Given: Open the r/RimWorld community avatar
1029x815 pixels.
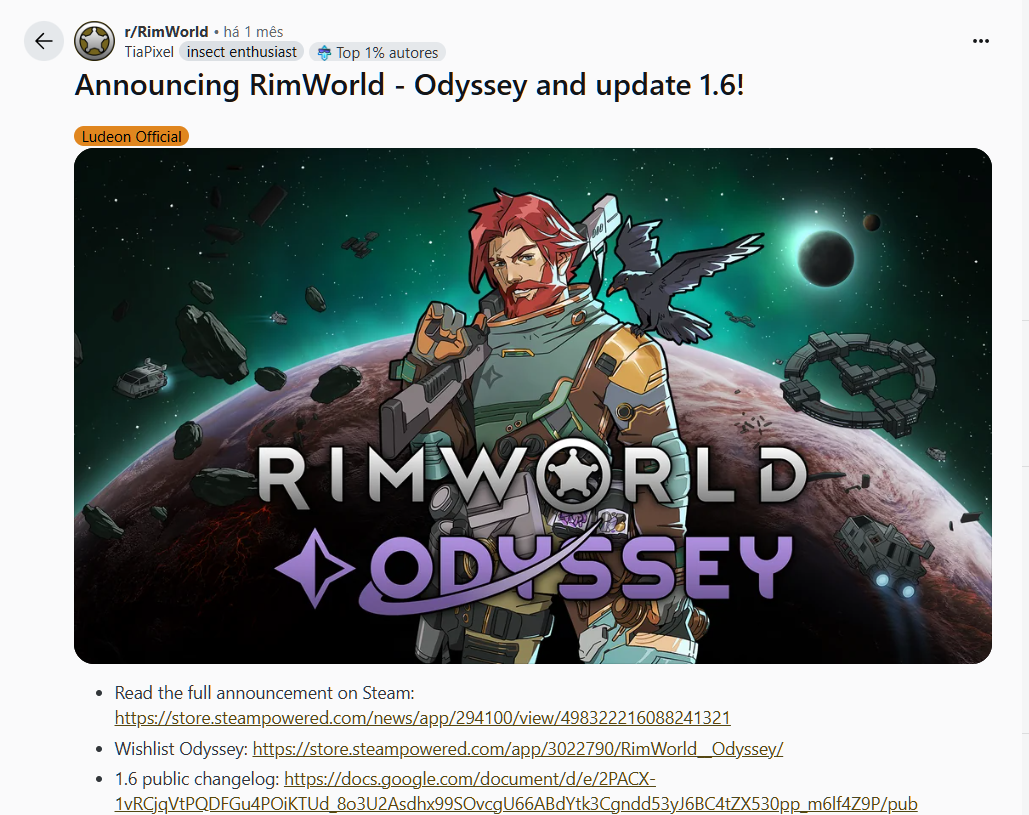Looking at the screenshot, I should [x=94, y=41].
